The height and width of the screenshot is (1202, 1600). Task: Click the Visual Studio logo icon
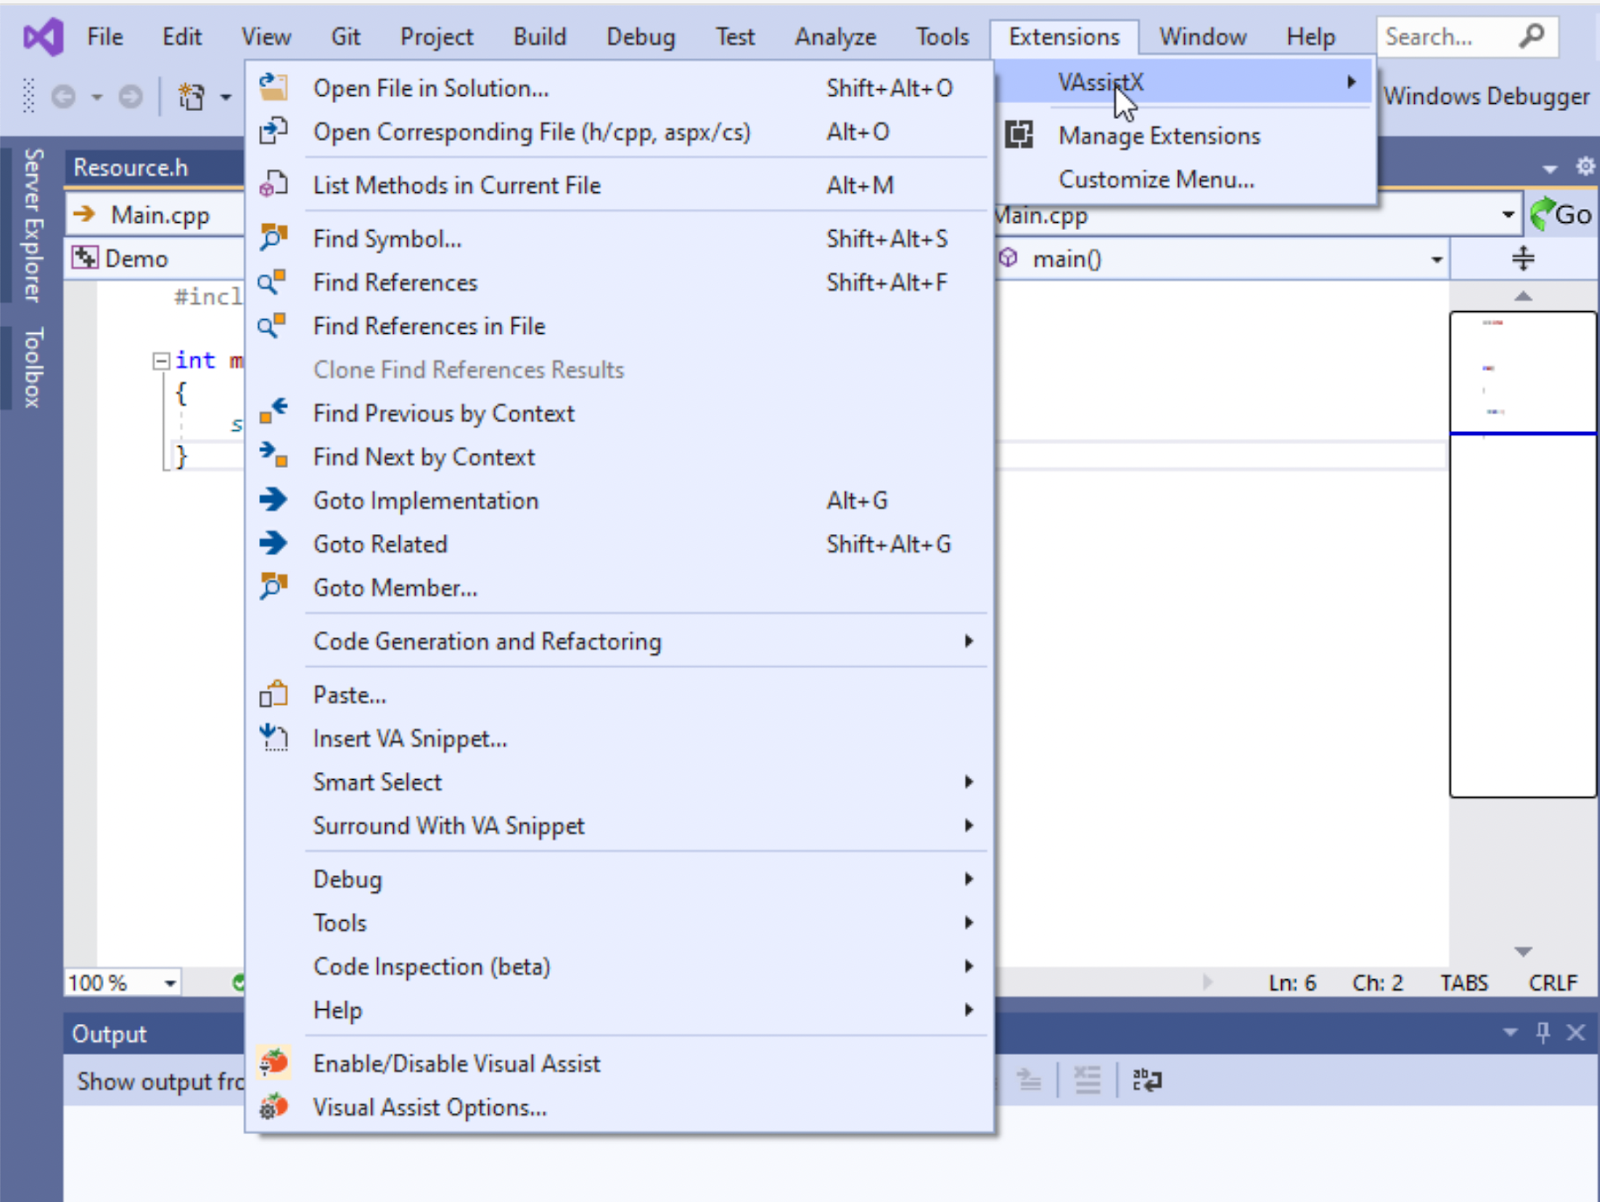click(x=43, y=37)
